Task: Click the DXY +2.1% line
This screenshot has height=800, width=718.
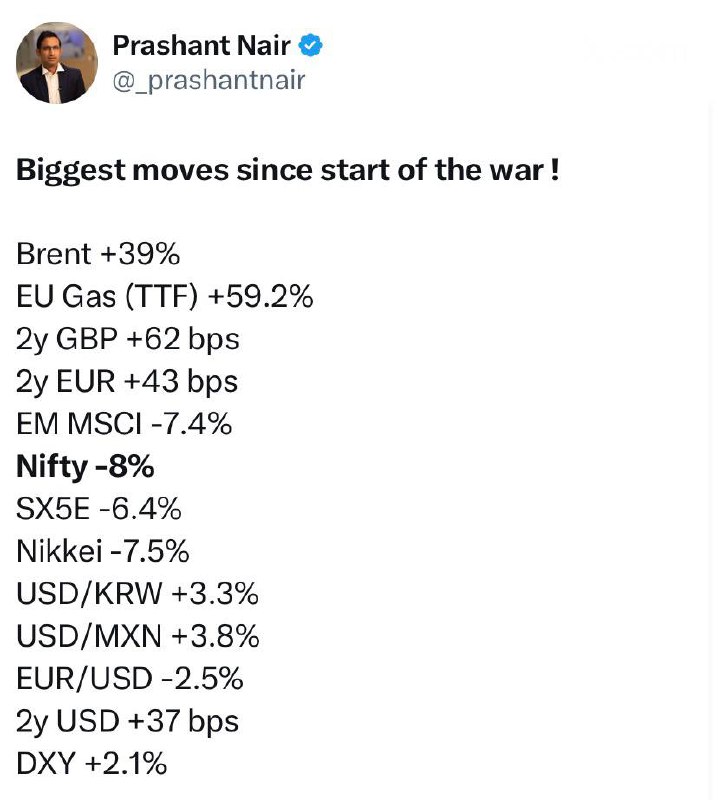Action: click(x=91, y=764)
